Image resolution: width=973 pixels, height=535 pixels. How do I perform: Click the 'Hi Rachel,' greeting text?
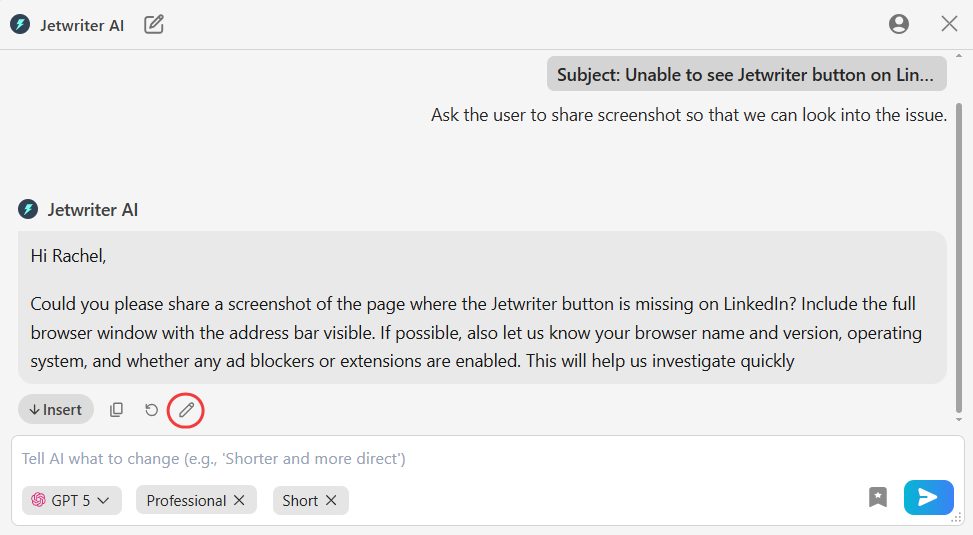tap(68, 256)
